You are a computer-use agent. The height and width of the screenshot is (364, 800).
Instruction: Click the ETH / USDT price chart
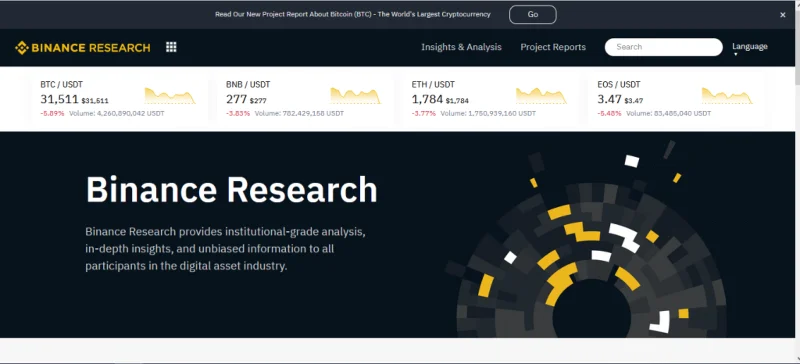(541, 96)
